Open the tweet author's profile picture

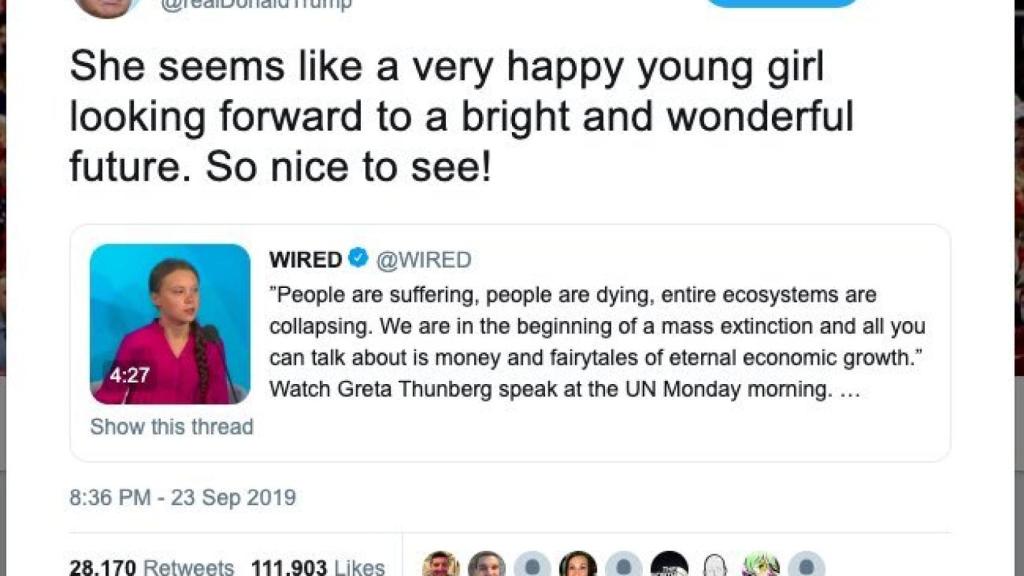[105, 5]
